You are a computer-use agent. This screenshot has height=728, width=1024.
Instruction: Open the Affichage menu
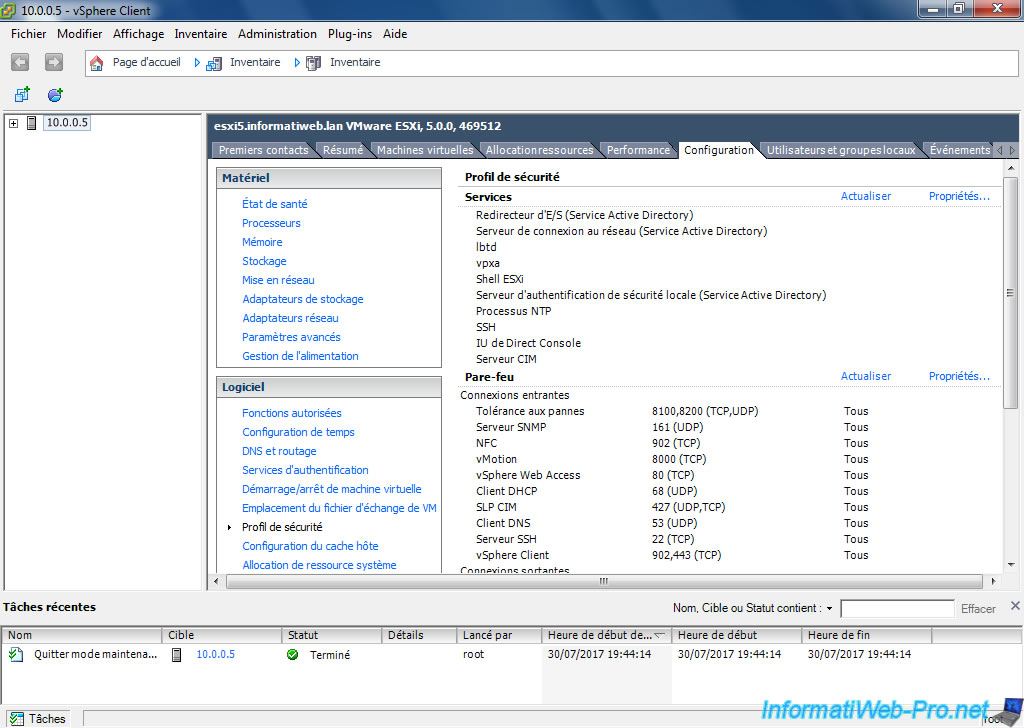[138, 34]
